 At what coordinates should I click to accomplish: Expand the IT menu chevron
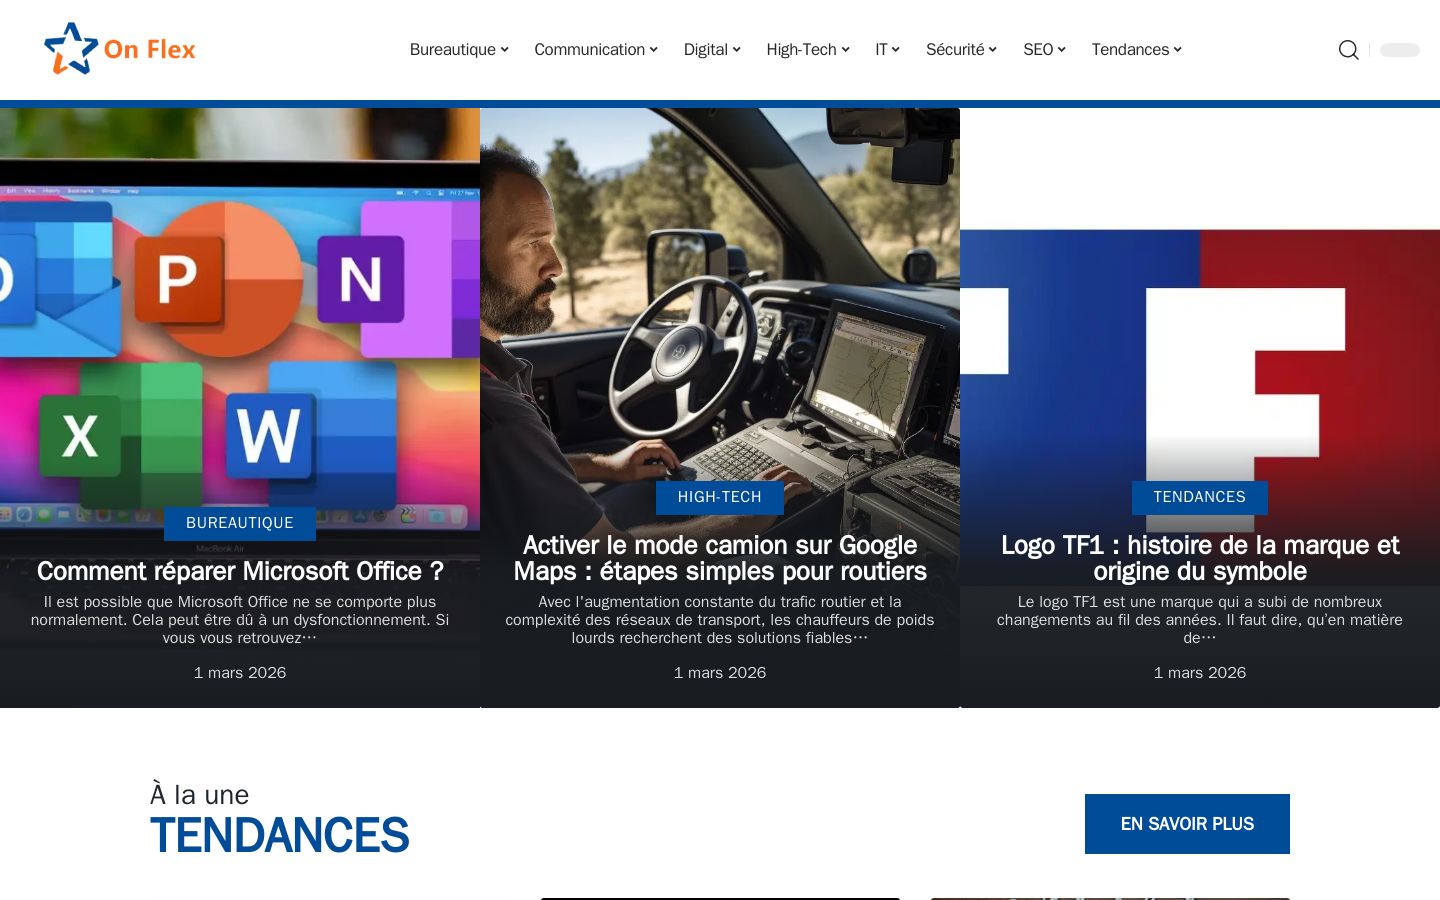click(x=896, y=50)
